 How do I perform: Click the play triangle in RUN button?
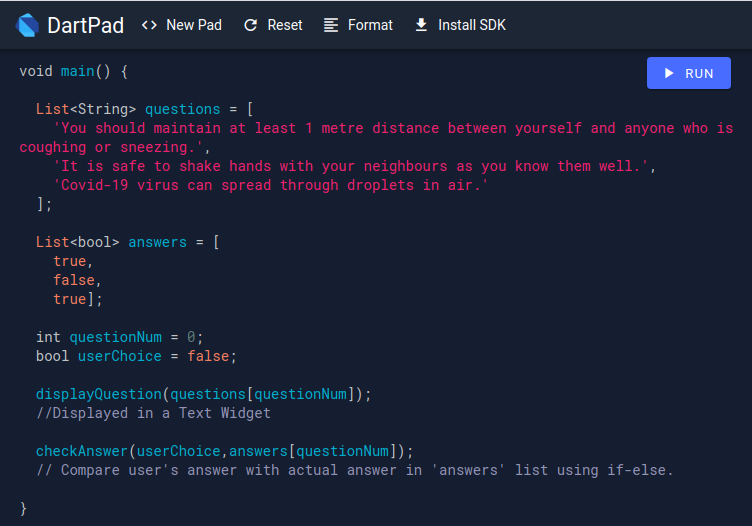pyautogui.click(x=669, y=73)
